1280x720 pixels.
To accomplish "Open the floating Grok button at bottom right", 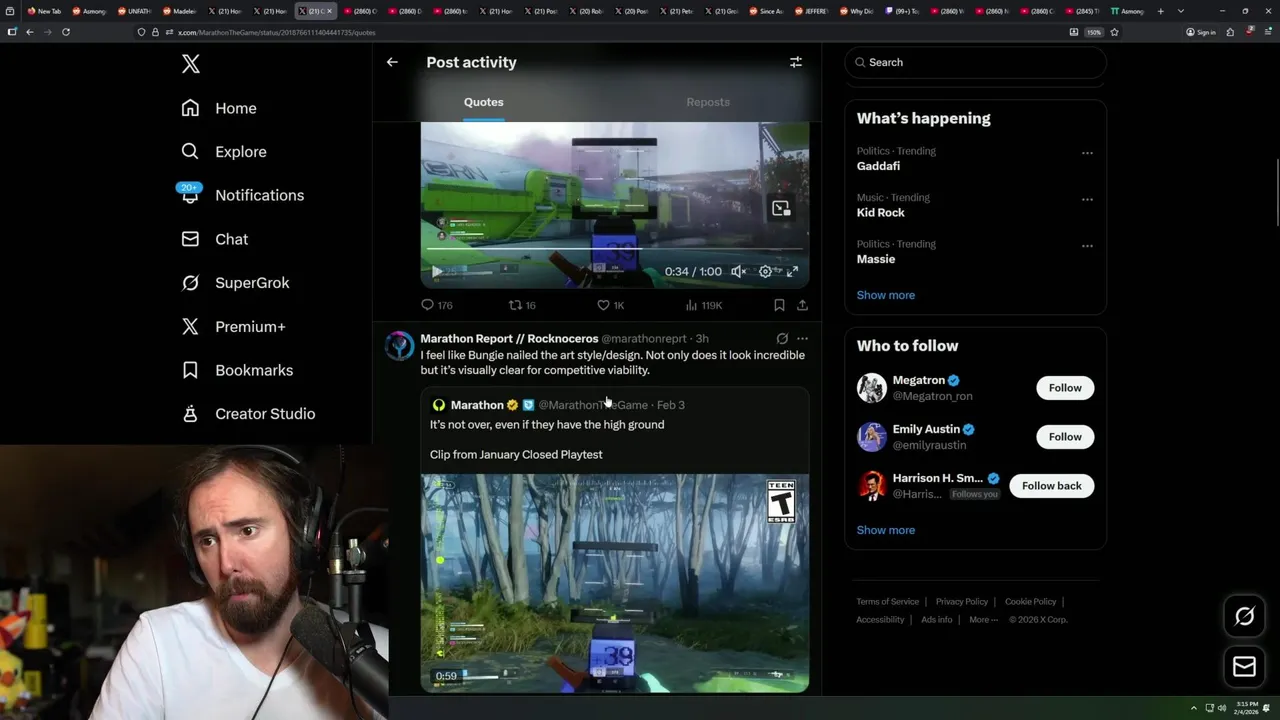I will [1244, 616].
